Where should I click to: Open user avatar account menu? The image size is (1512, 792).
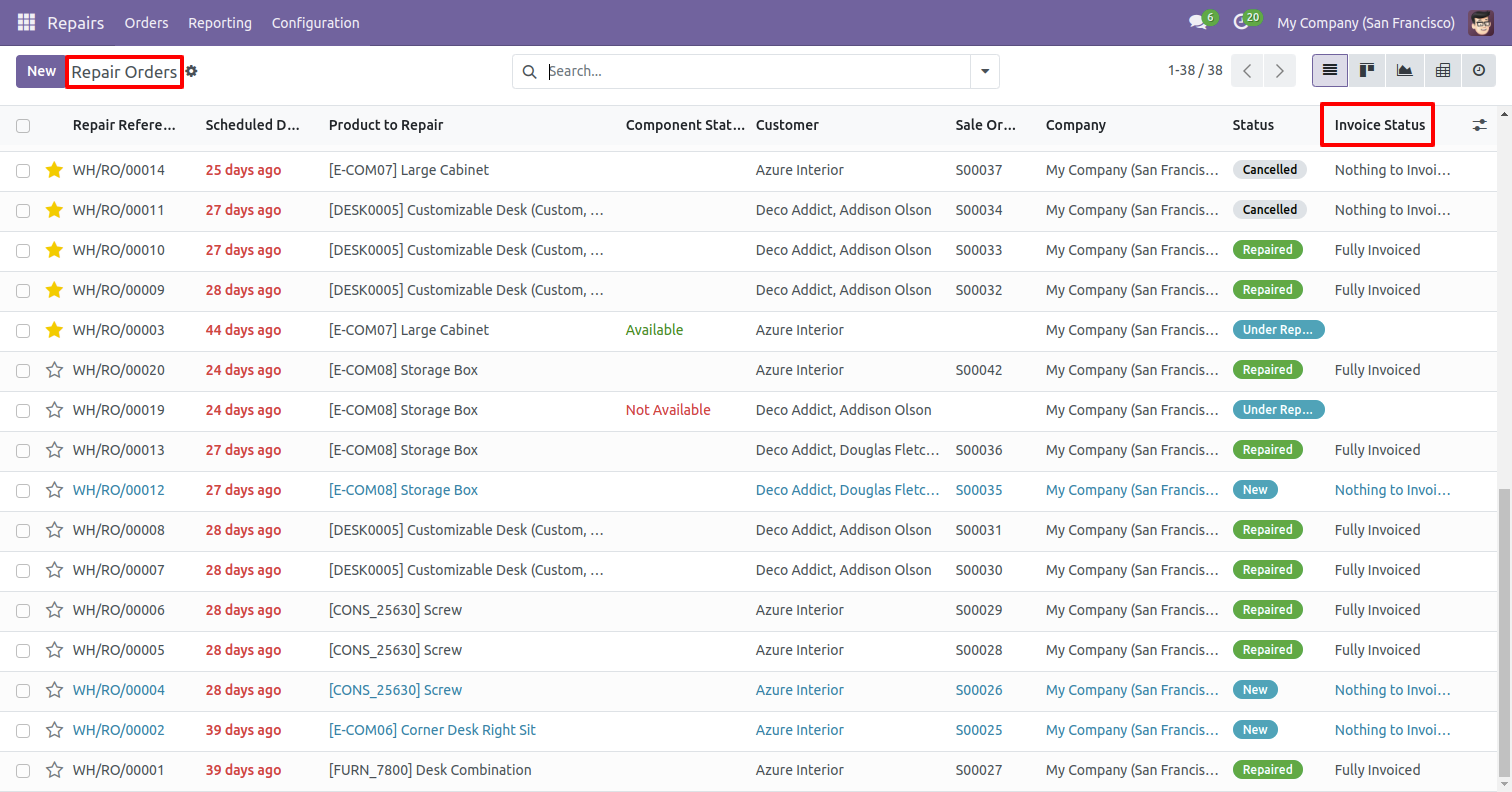[x=1481, y=22]
